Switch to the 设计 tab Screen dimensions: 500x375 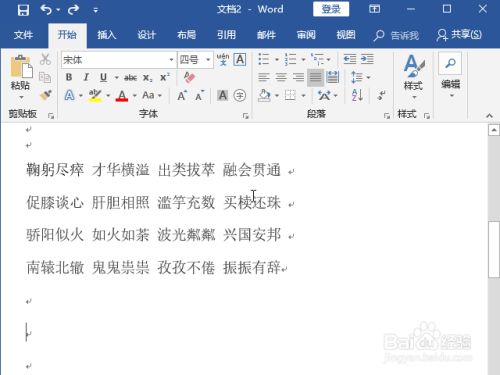pos(147,35)
